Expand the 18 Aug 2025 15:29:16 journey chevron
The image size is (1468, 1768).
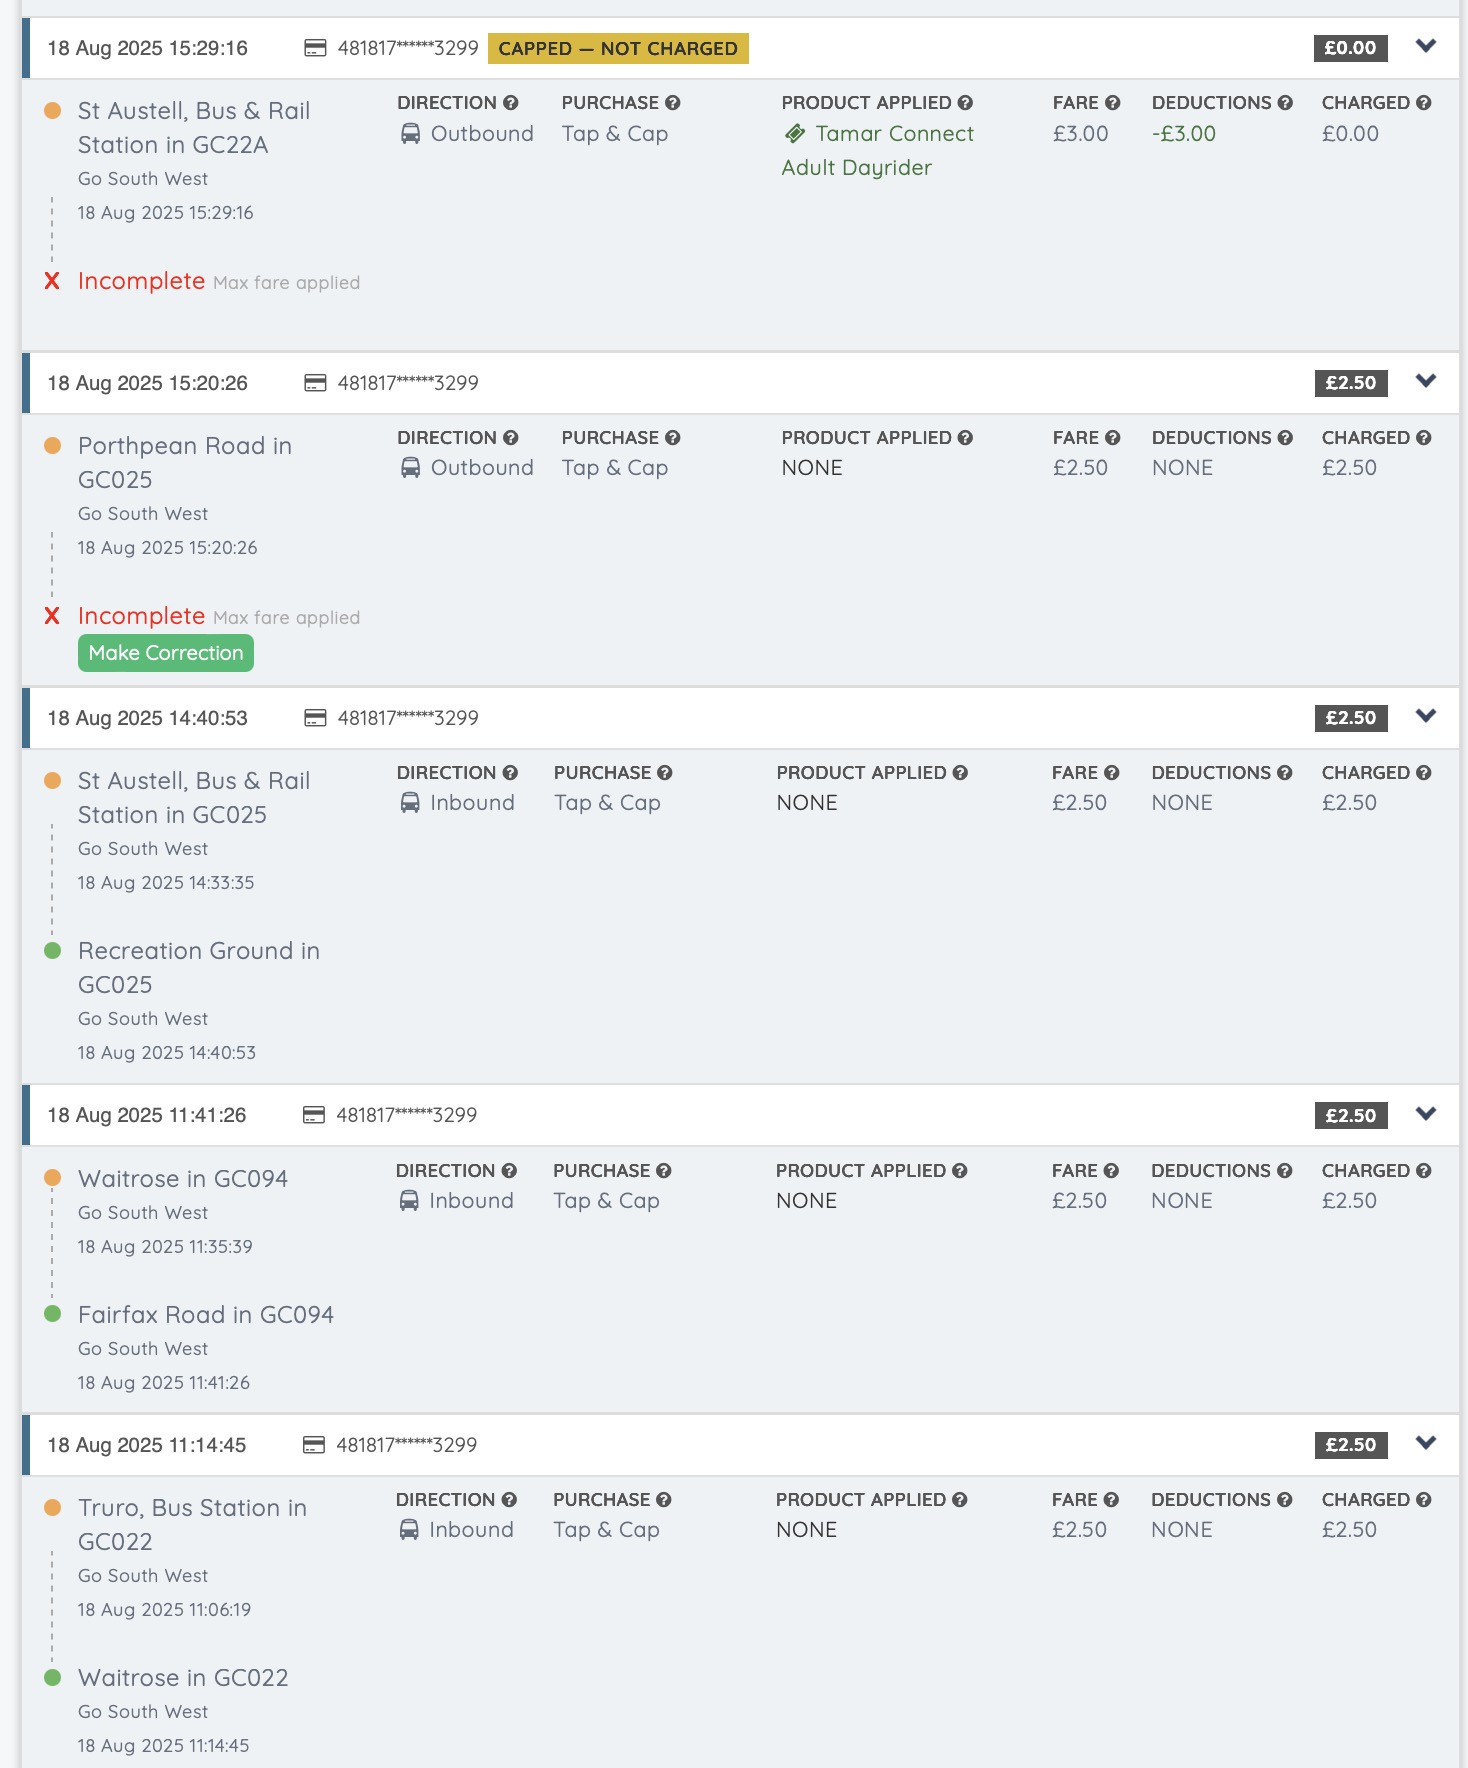(x=1426, y=46)
